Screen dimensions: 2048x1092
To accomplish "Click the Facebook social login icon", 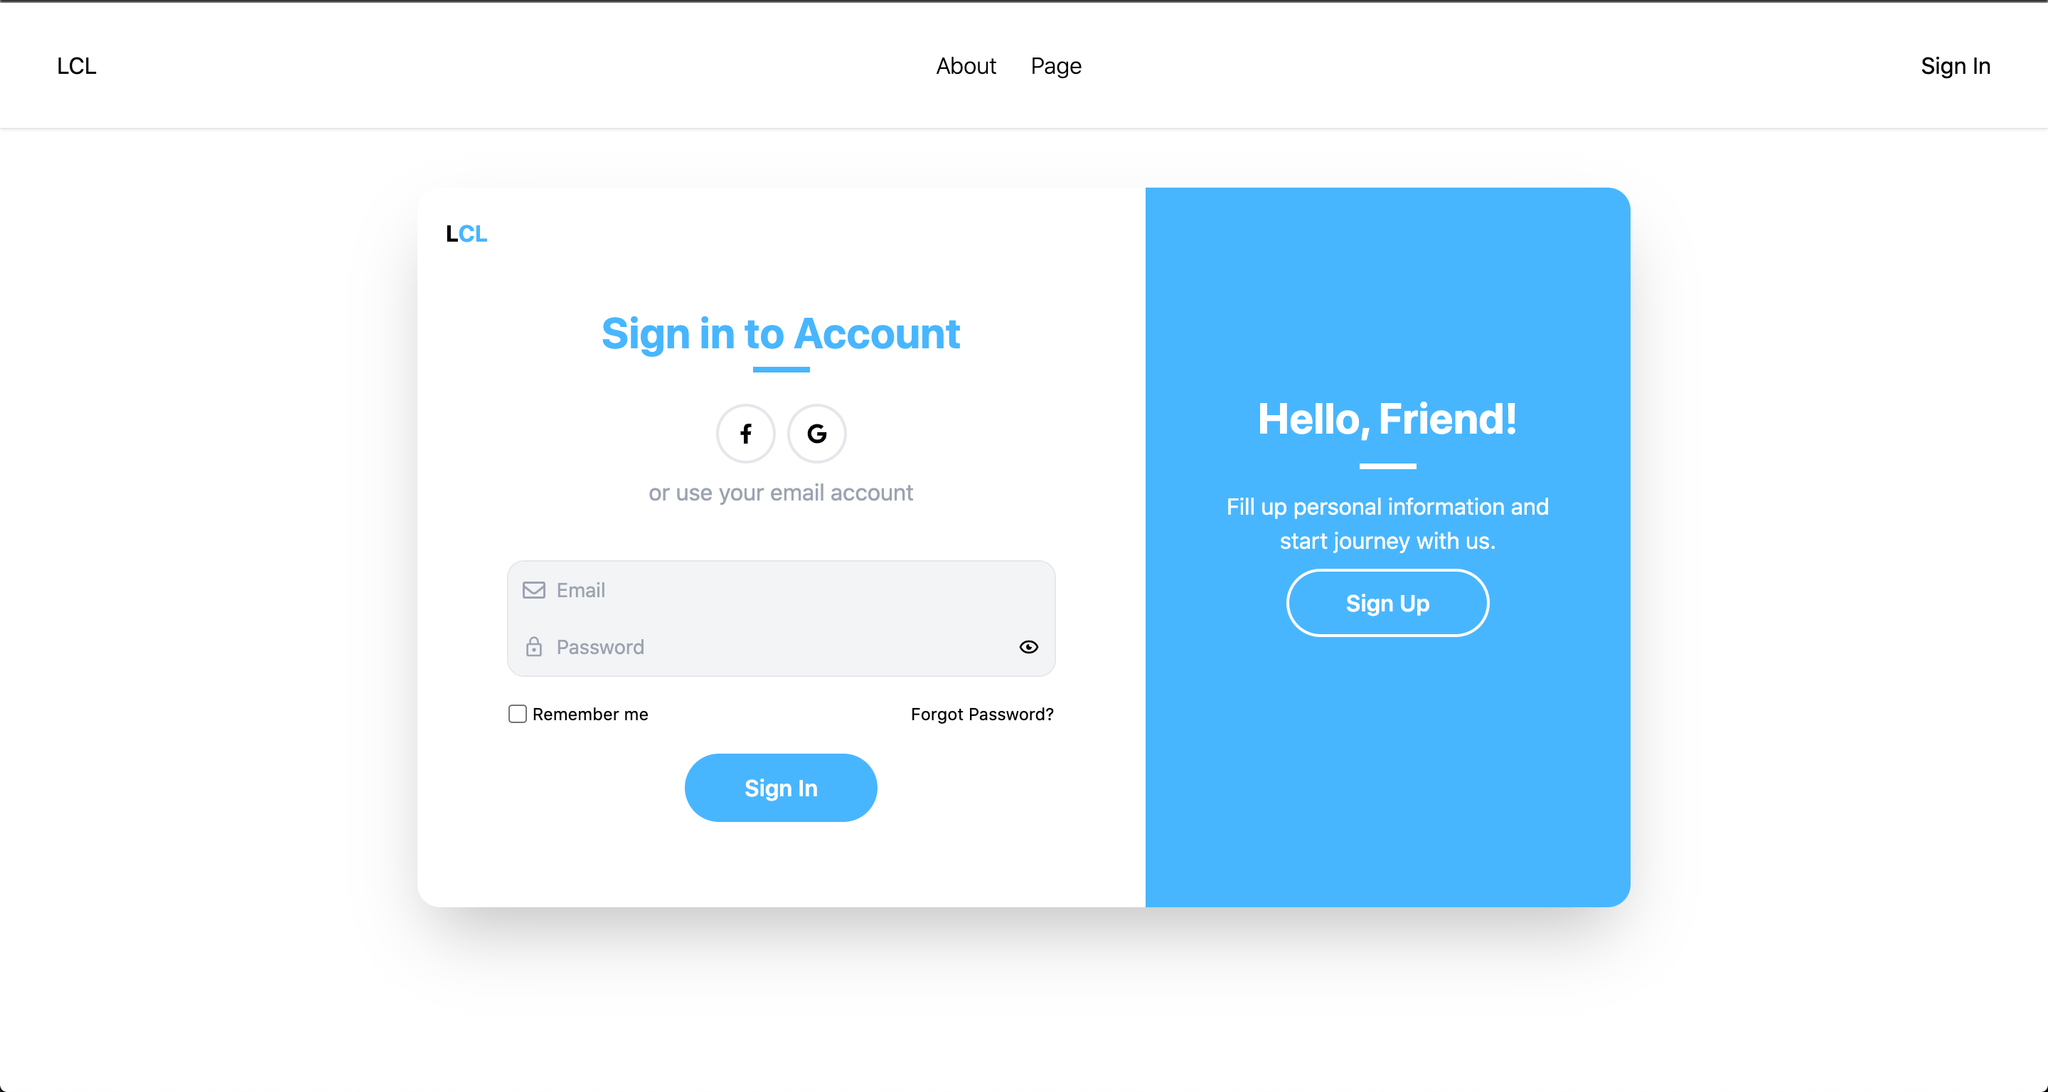I will coord(745,434).
